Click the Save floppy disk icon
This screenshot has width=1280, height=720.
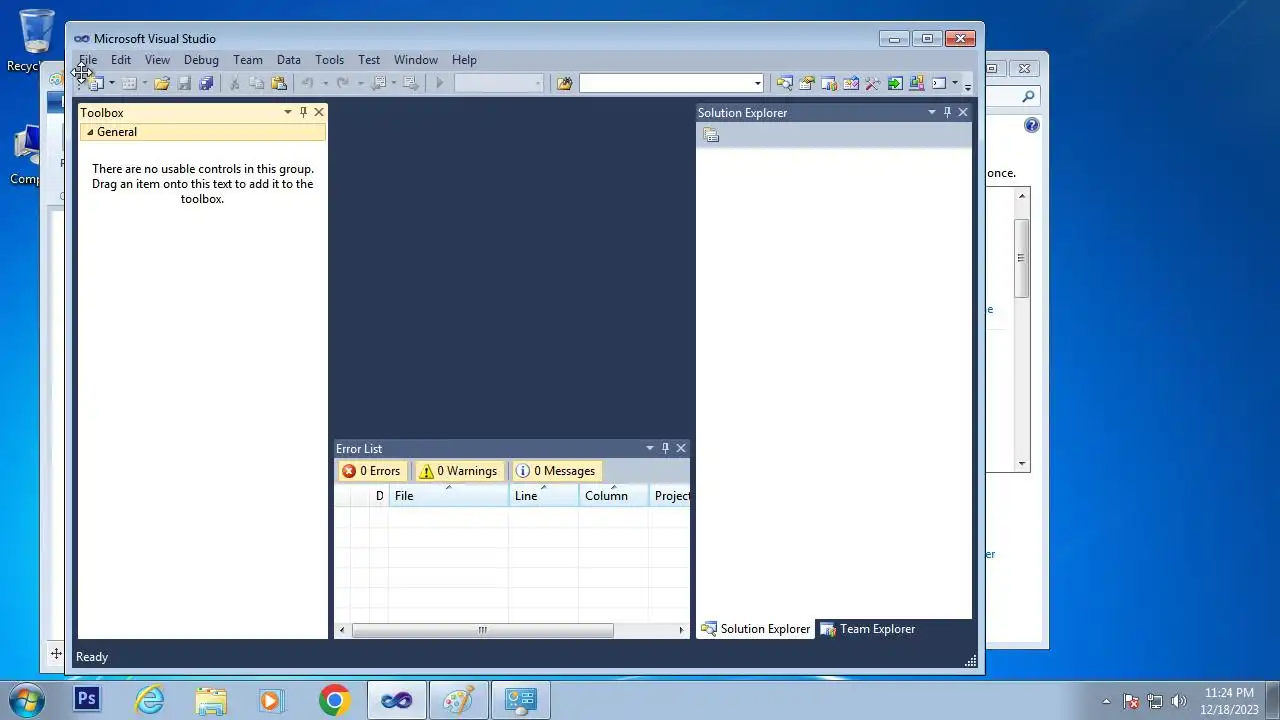184,84
